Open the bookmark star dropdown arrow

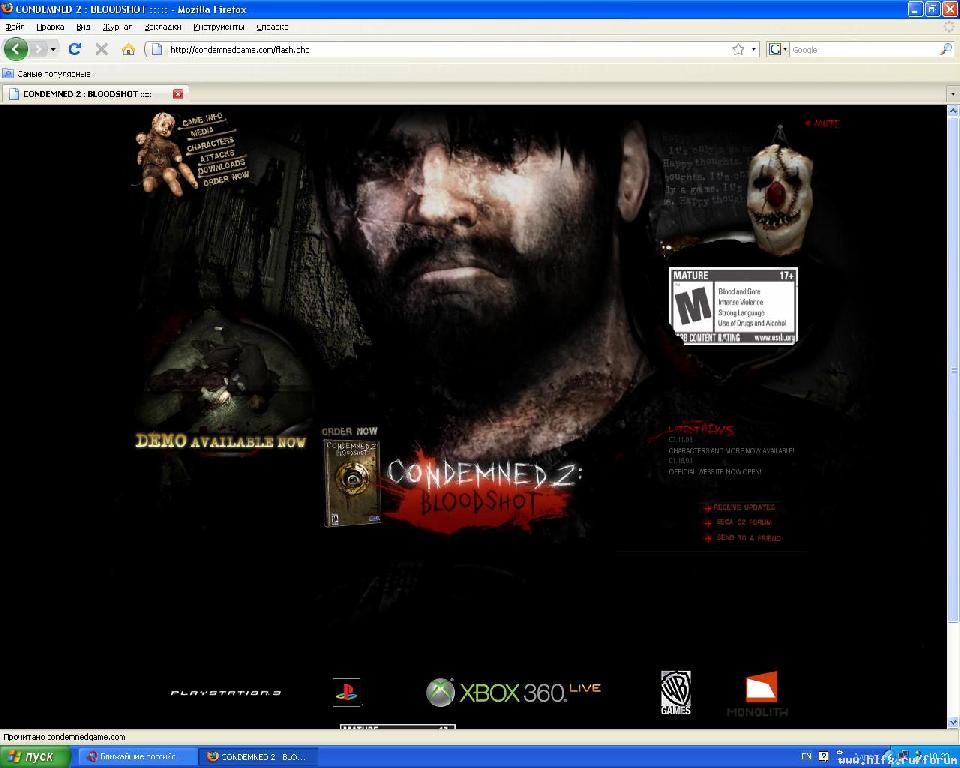pos(754,50)
